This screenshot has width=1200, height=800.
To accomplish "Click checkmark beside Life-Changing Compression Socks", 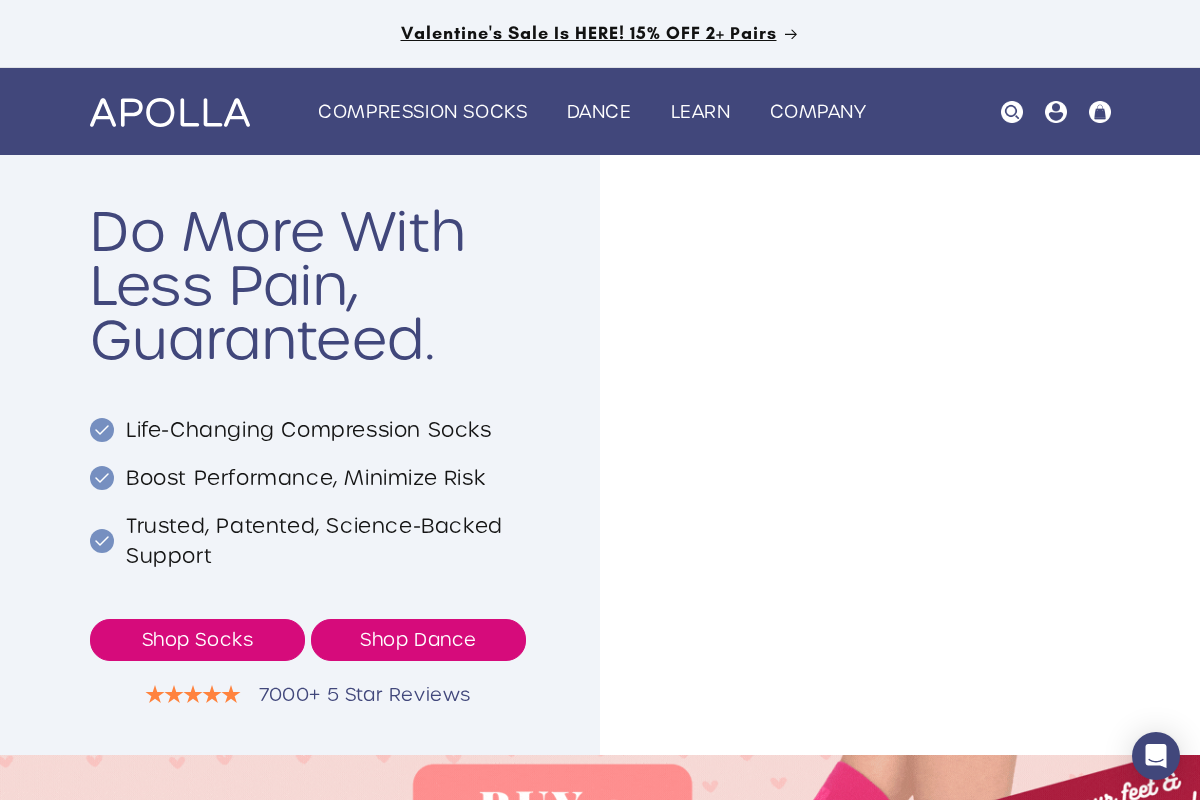I will [x=102, y=430].
